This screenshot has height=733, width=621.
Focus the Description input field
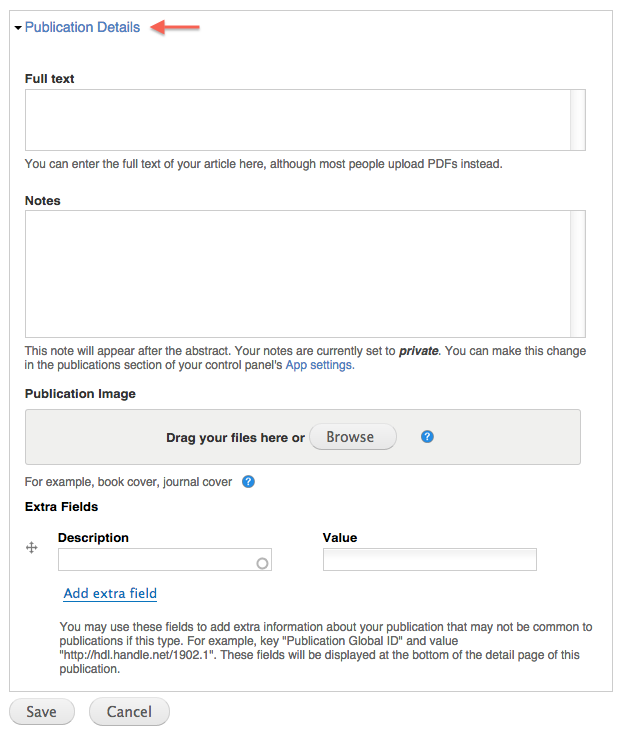[165, 560]
